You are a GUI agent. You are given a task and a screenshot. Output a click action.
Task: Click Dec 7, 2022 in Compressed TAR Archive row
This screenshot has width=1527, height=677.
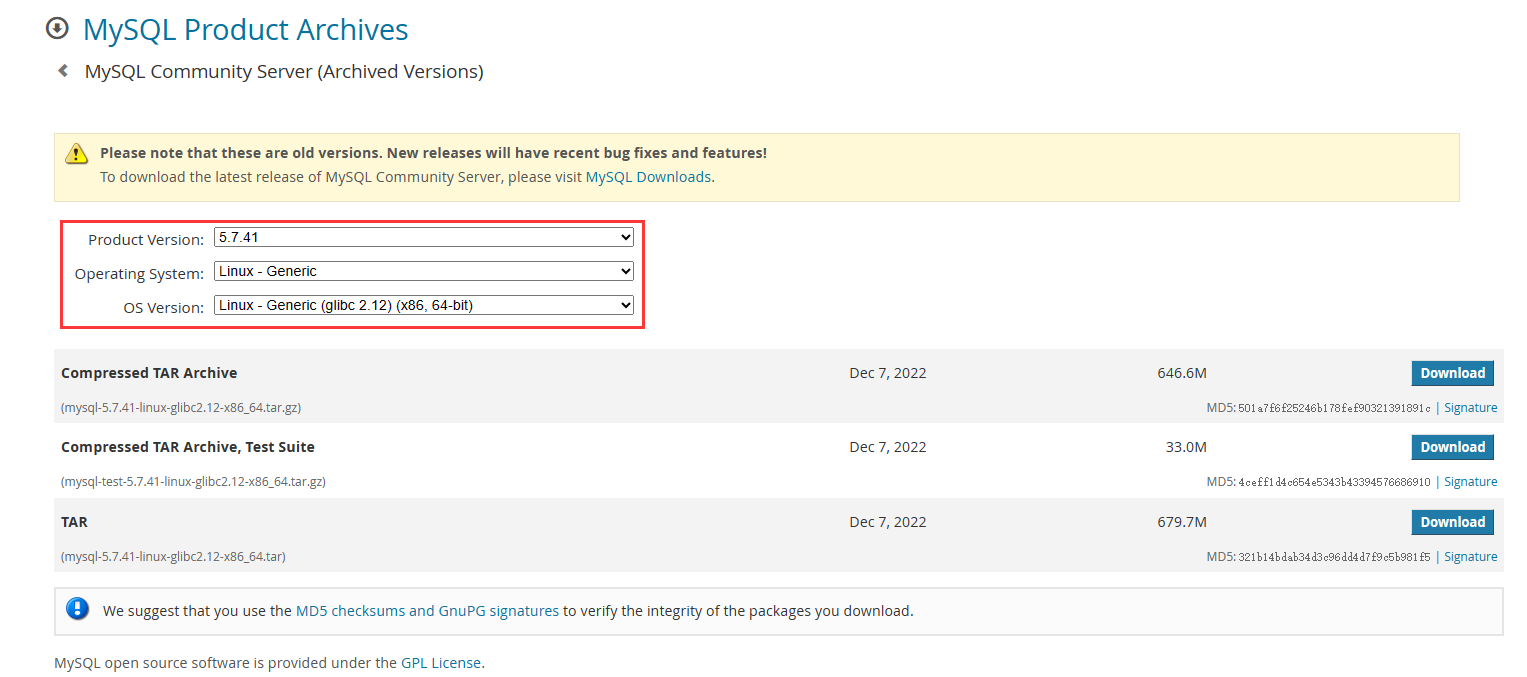click(x=888, y=373)
